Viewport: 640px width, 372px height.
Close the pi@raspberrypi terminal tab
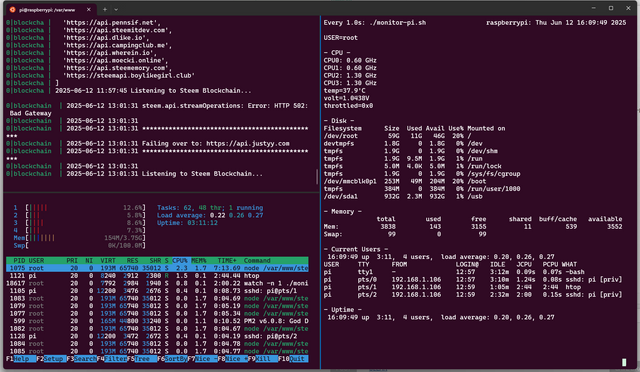click(89, 9)
